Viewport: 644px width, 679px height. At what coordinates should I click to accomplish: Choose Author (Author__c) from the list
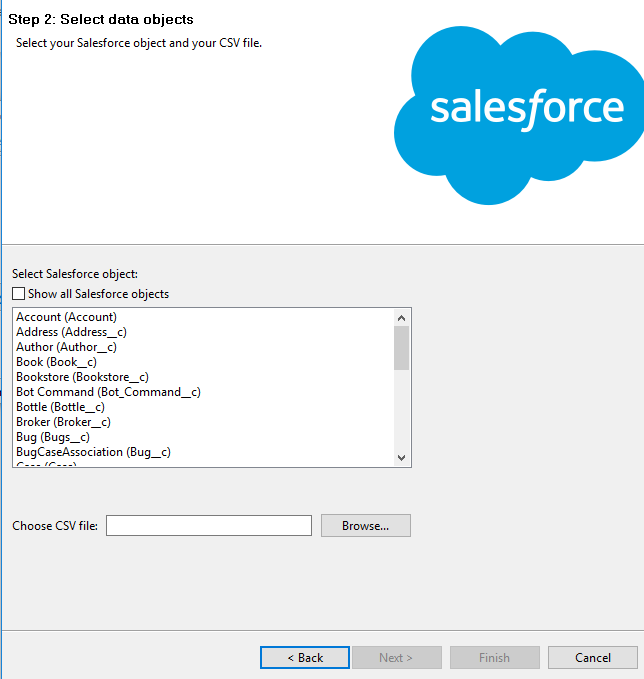[x=66, y=347]
